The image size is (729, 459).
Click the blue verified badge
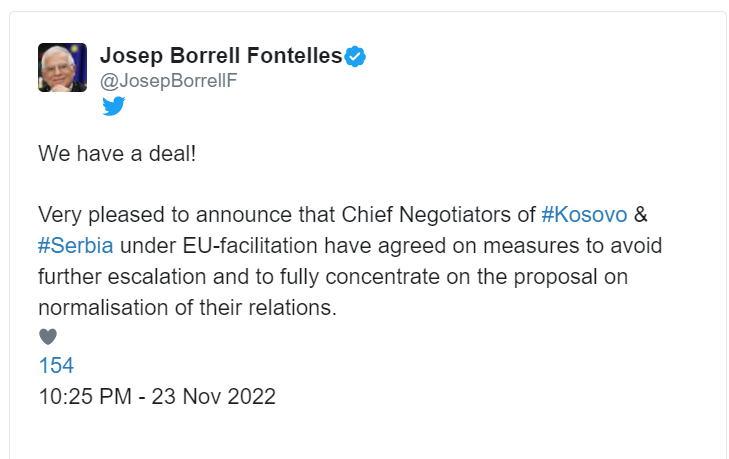coord(355,56)
